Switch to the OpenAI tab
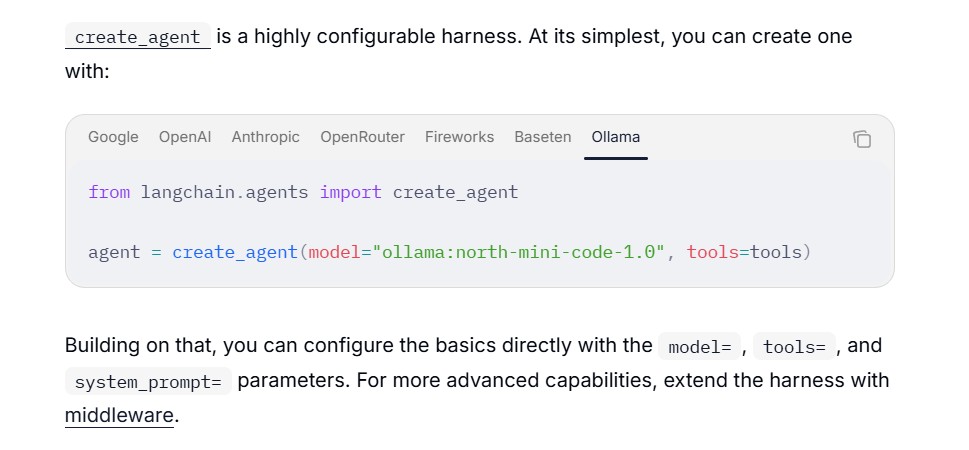The height and width of the screenshot is (450, 969). pos(185,137)
